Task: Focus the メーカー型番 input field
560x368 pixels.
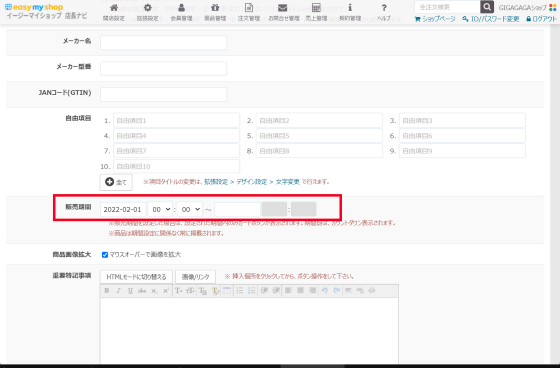Action: [163, 68]
